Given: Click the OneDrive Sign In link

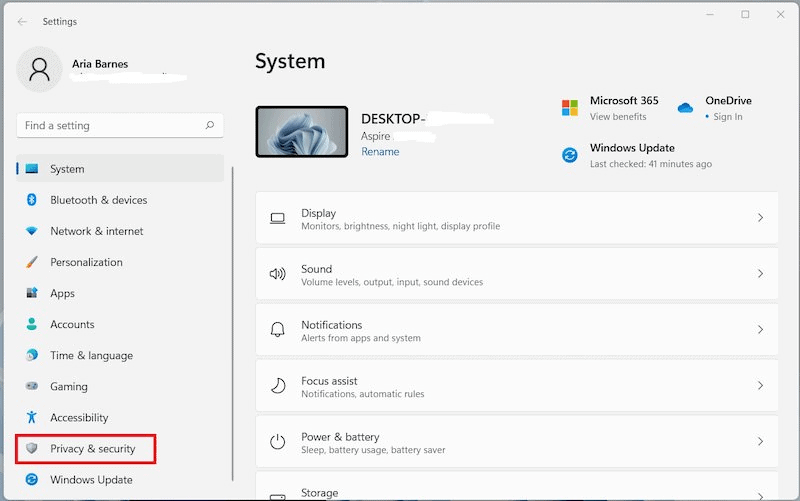Looking at the screenshot, I should pyautogui.click(x=728, y=117).
